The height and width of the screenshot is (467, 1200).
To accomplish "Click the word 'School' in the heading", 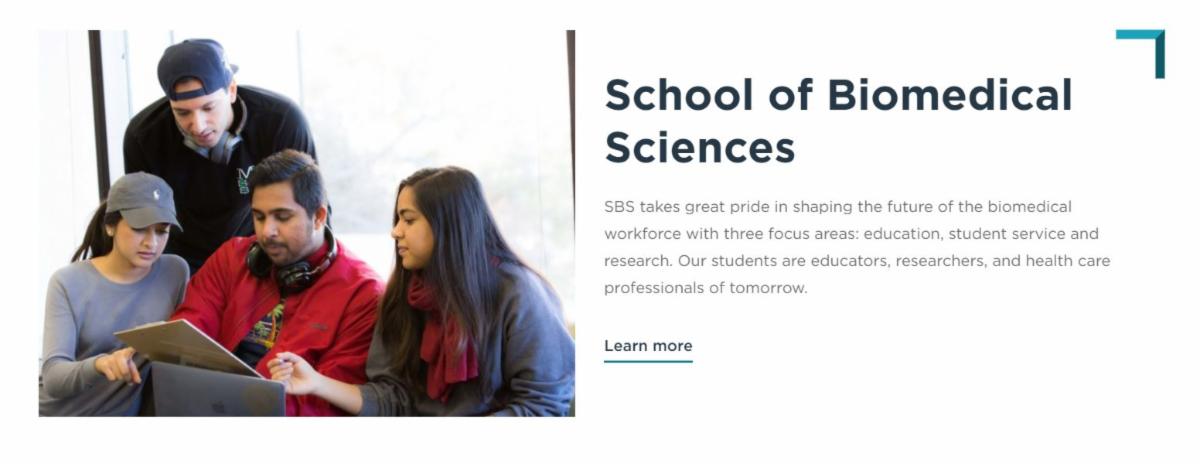I will [x=679, y=95].
